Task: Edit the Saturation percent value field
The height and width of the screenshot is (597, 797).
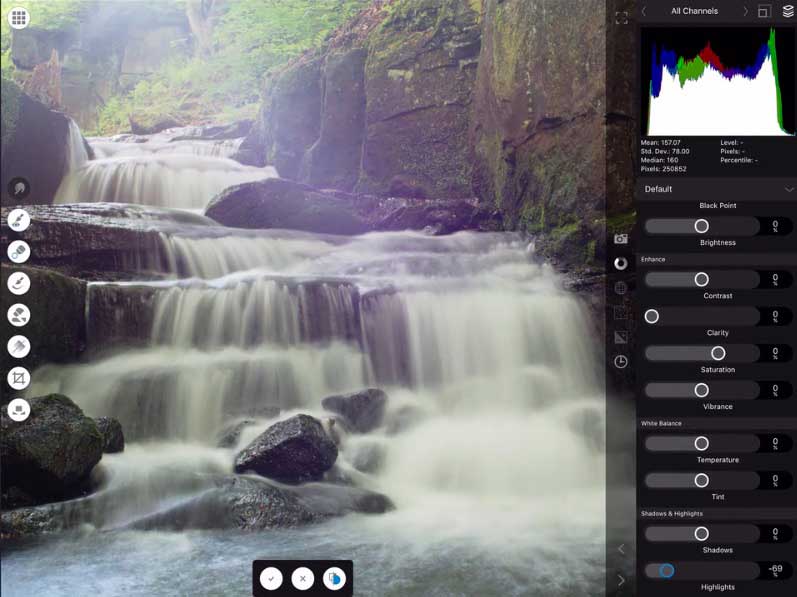Action: [776, 353]
